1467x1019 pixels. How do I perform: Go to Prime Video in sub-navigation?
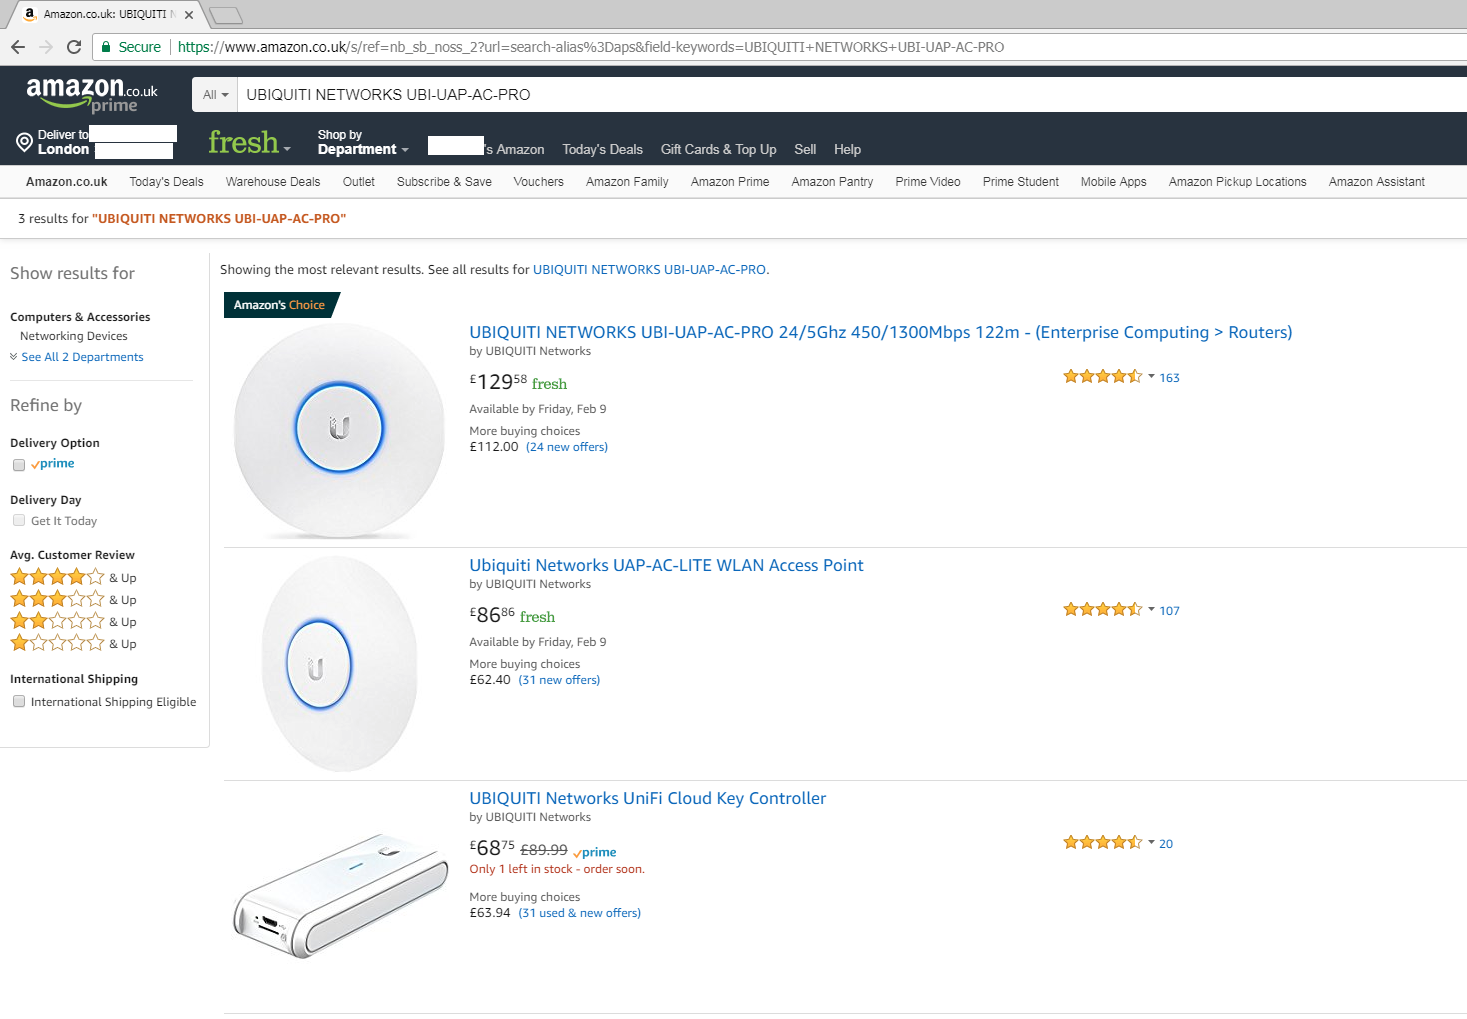[928, 182]
